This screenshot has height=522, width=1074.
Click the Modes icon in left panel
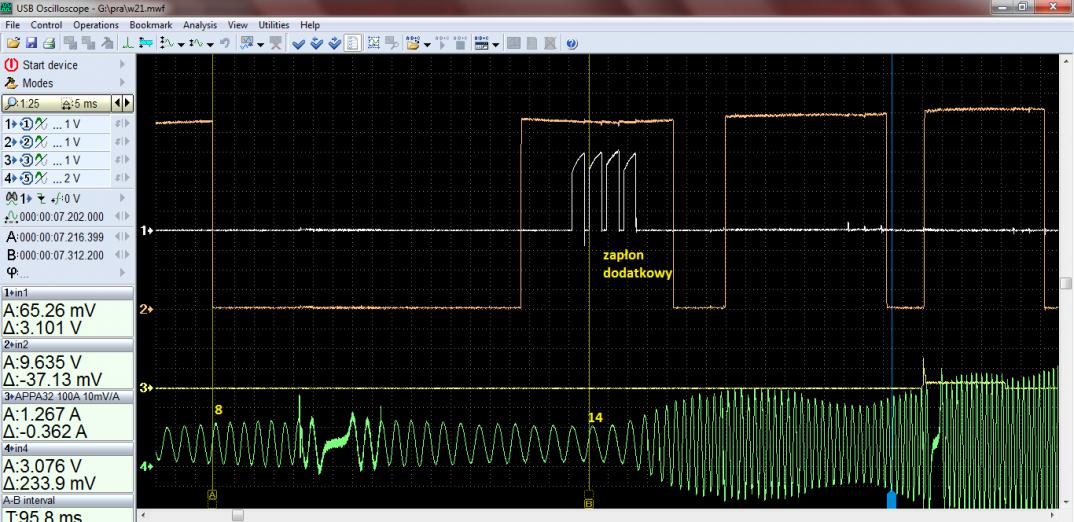click(12, 83)
